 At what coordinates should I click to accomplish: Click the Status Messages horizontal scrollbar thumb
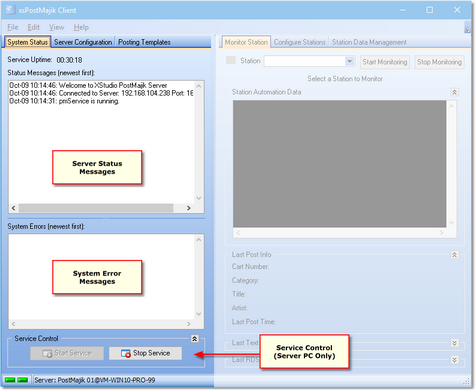[x=96, y=208]
